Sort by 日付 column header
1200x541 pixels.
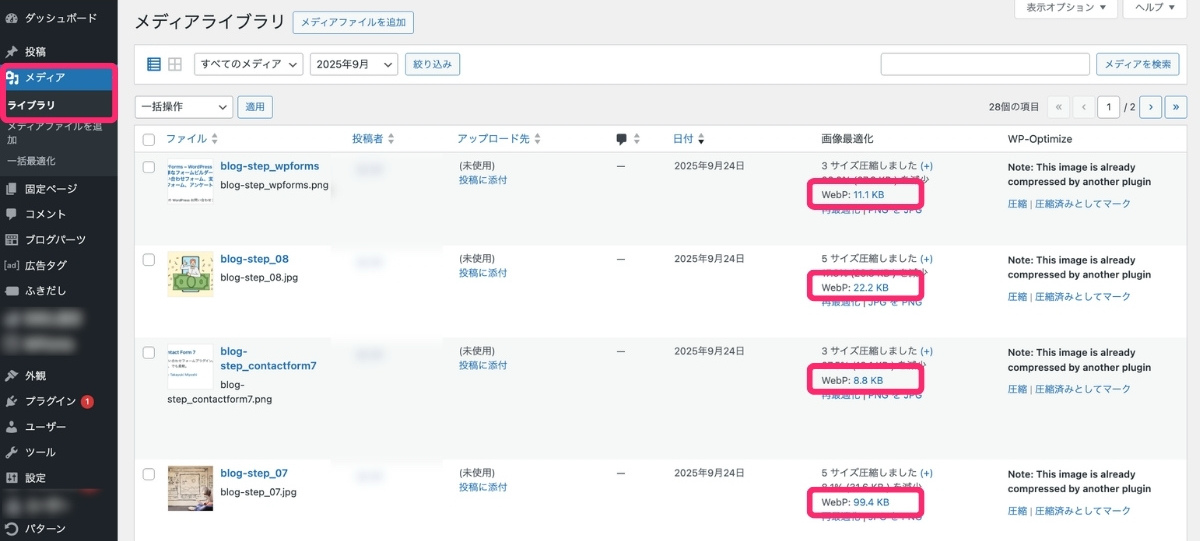click(688, 139)
